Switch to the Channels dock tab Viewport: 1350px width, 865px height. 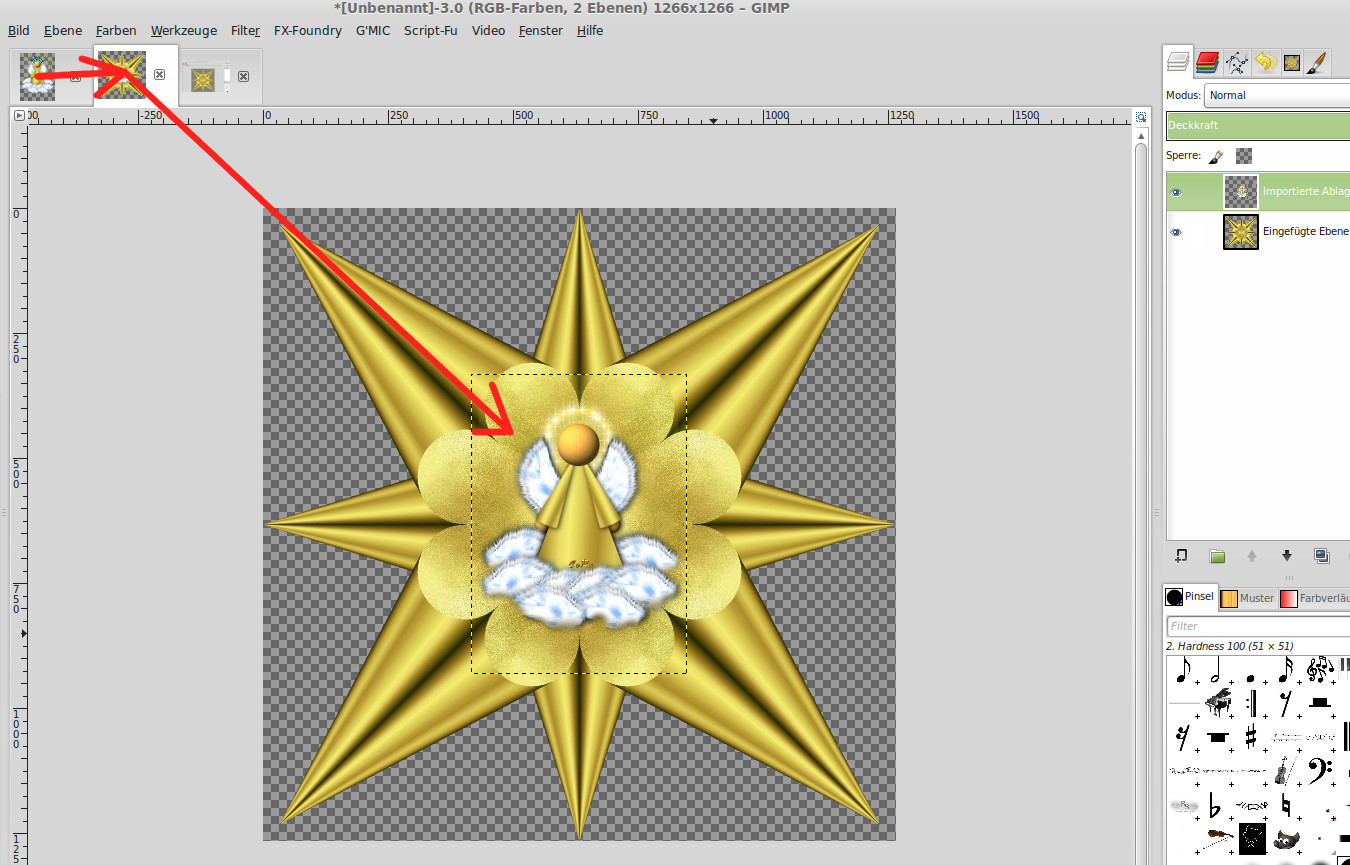pos(1207,63)
